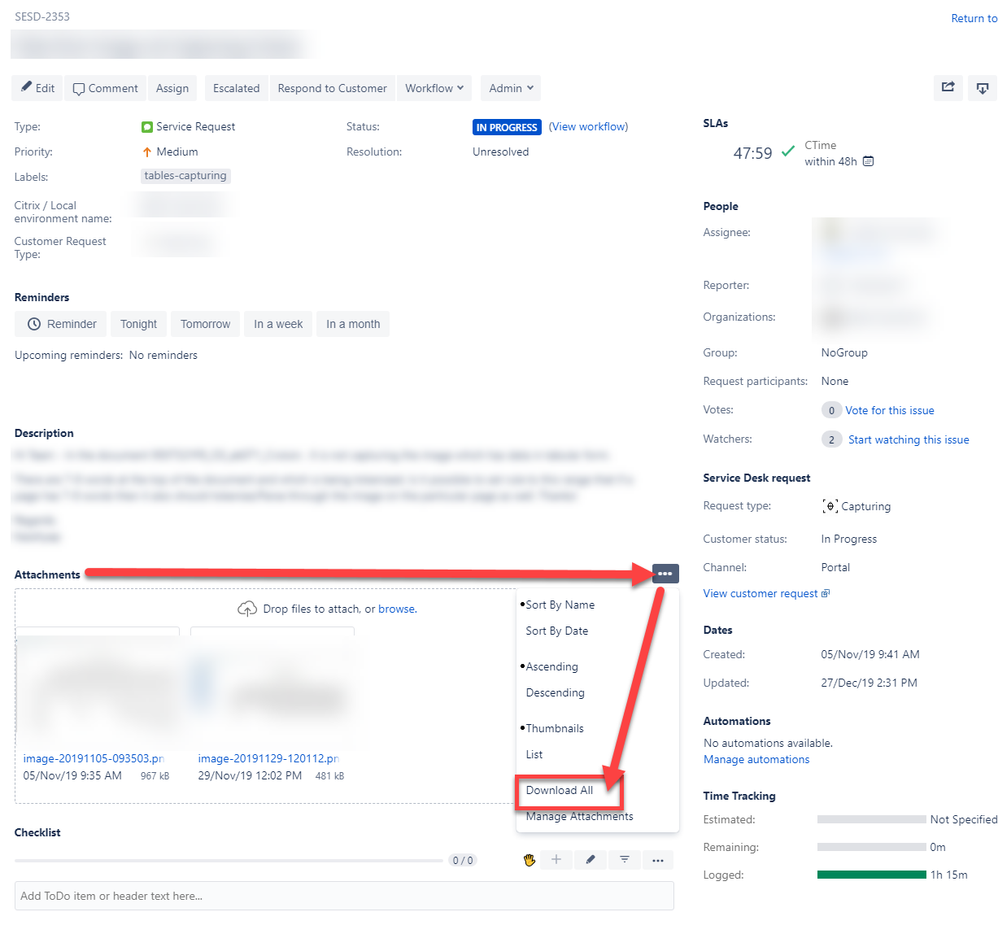The height and width of the screenshot is (935, 998).
Task: Click the tables-capturing label
Action: (x=185, y=176)
